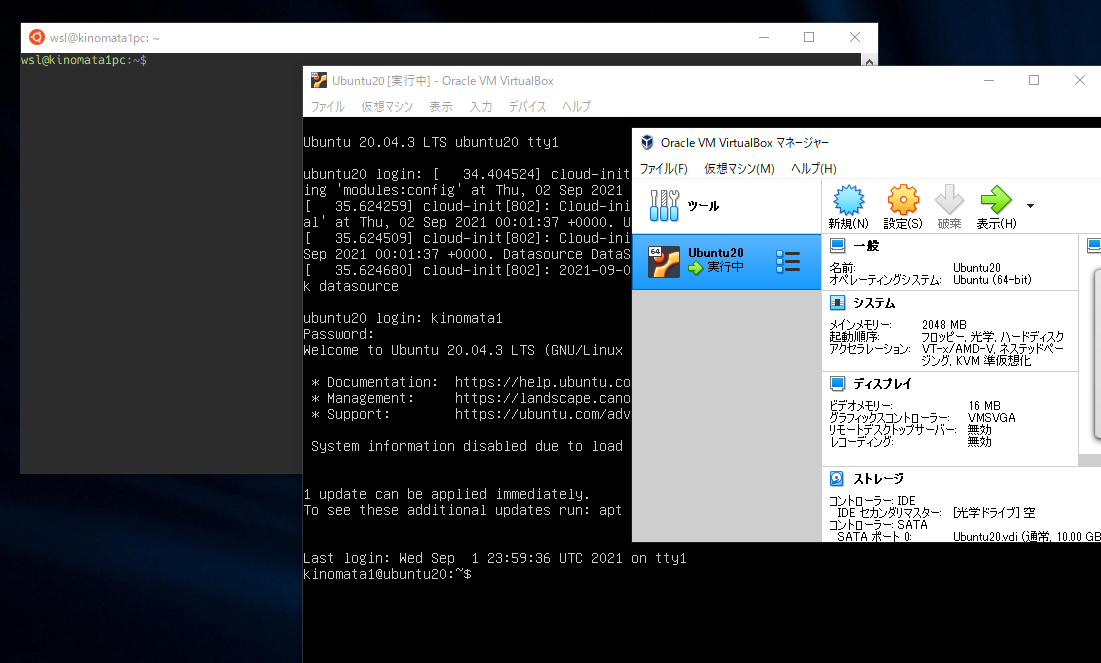The height and width of the screenshot is (663, 1101).
Task: Open Ubuntu20 VM window 入力 menu
Action: click(481, 107)
